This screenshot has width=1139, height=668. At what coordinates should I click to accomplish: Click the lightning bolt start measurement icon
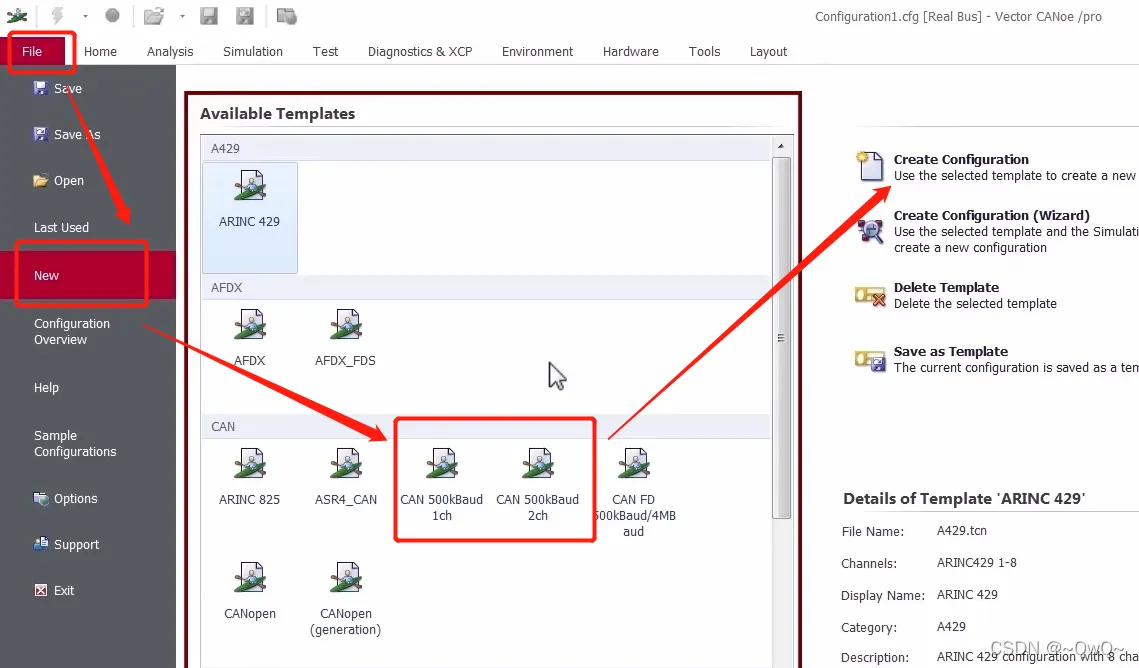coord(57,16)
